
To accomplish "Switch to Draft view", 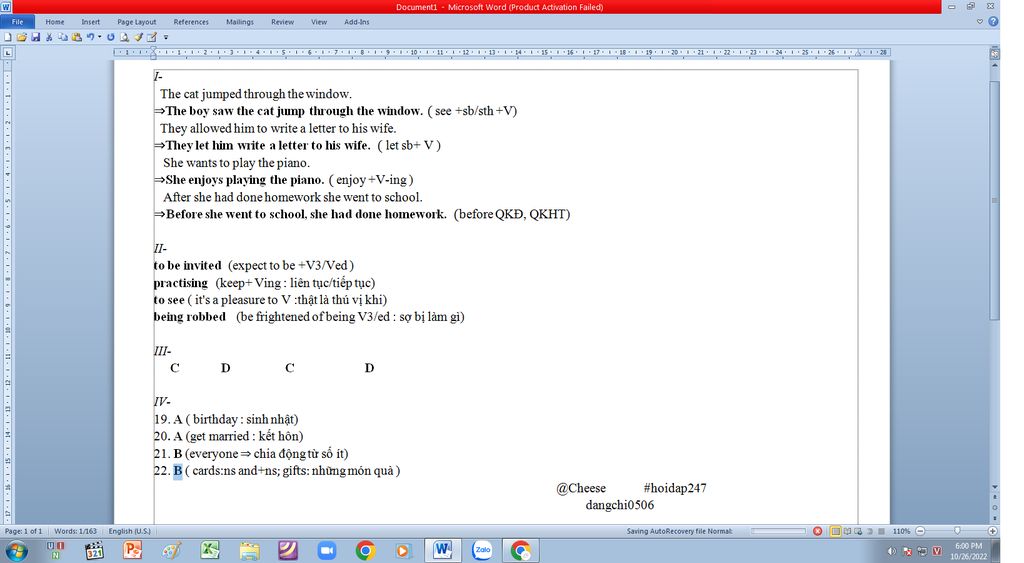I will point(882,531).
